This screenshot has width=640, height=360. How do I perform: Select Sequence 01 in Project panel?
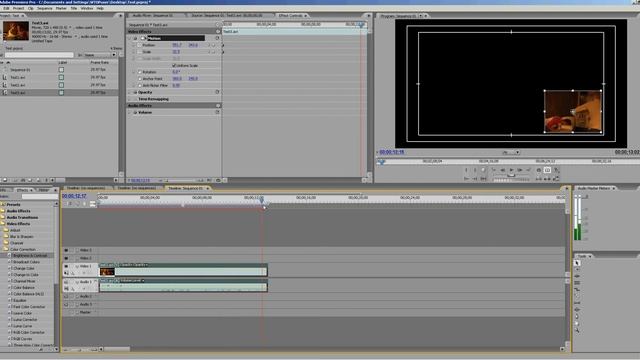(x=20, y=70)
